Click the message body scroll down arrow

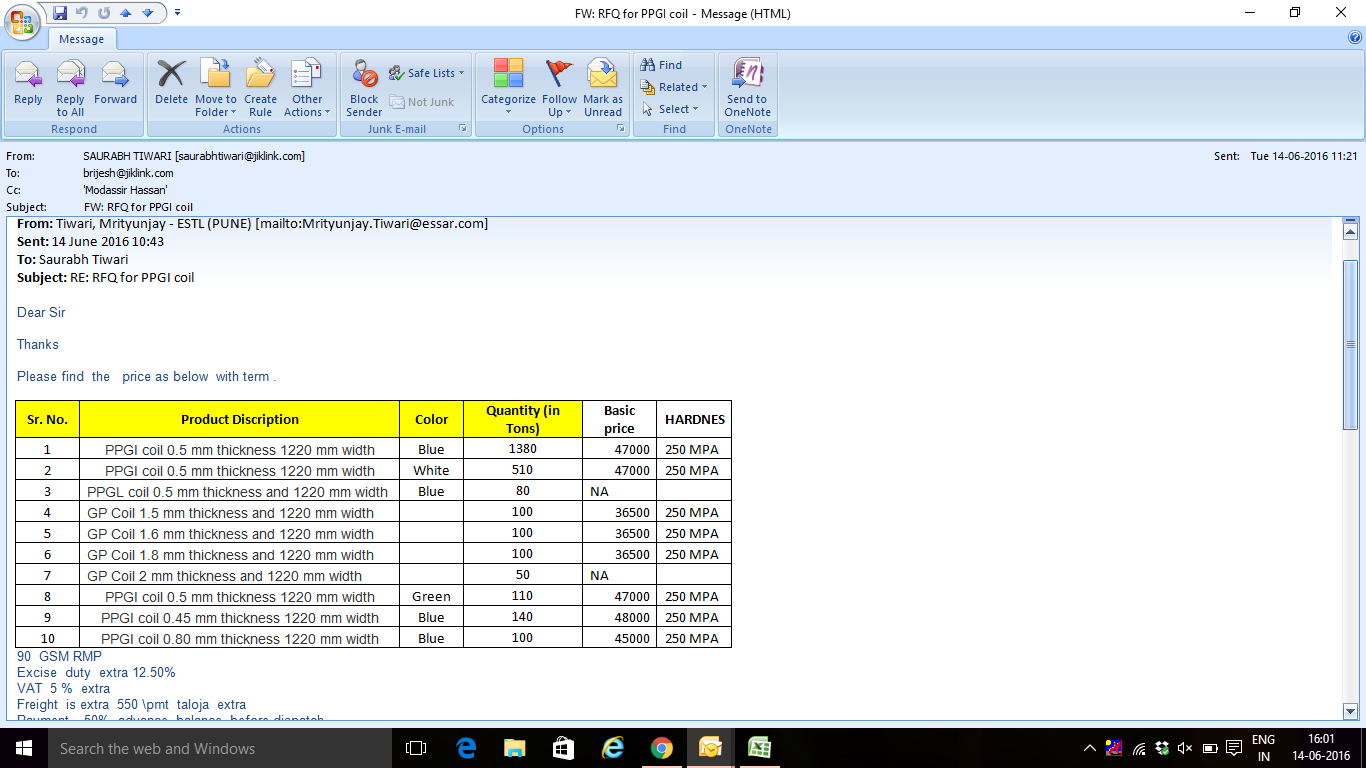point(1350,711)
